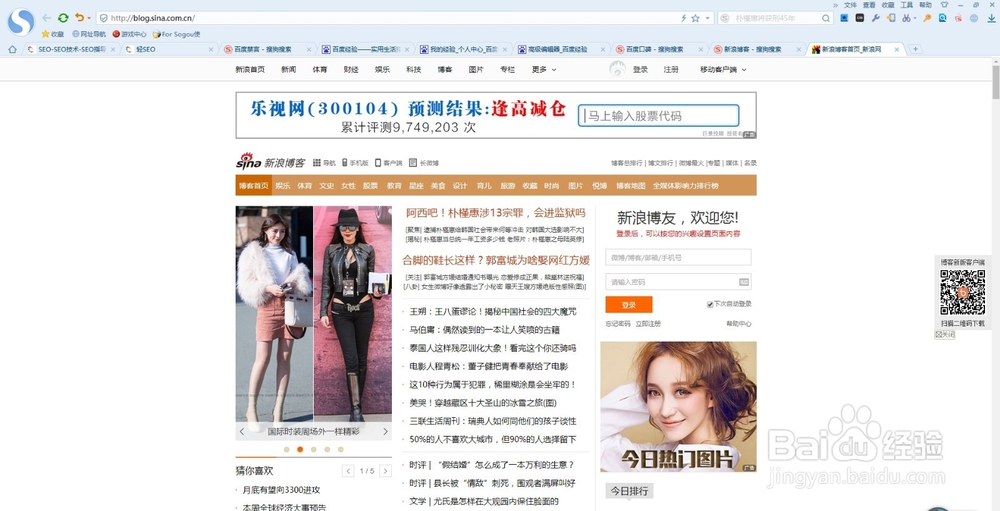Open the 工具 menu
The width and height of the screenshot is (1000, 511).
(x=906, y=4)
